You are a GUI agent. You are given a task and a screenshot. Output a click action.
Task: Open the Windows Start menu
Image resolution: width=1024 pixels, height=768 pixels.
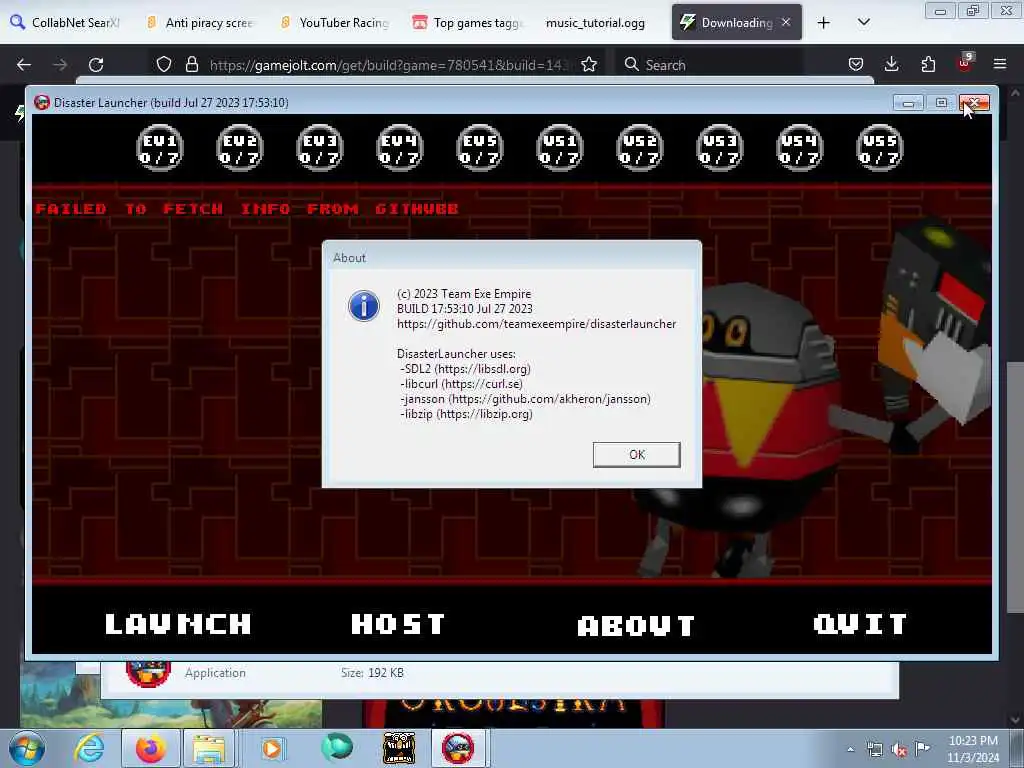click(x=27, y=748)
